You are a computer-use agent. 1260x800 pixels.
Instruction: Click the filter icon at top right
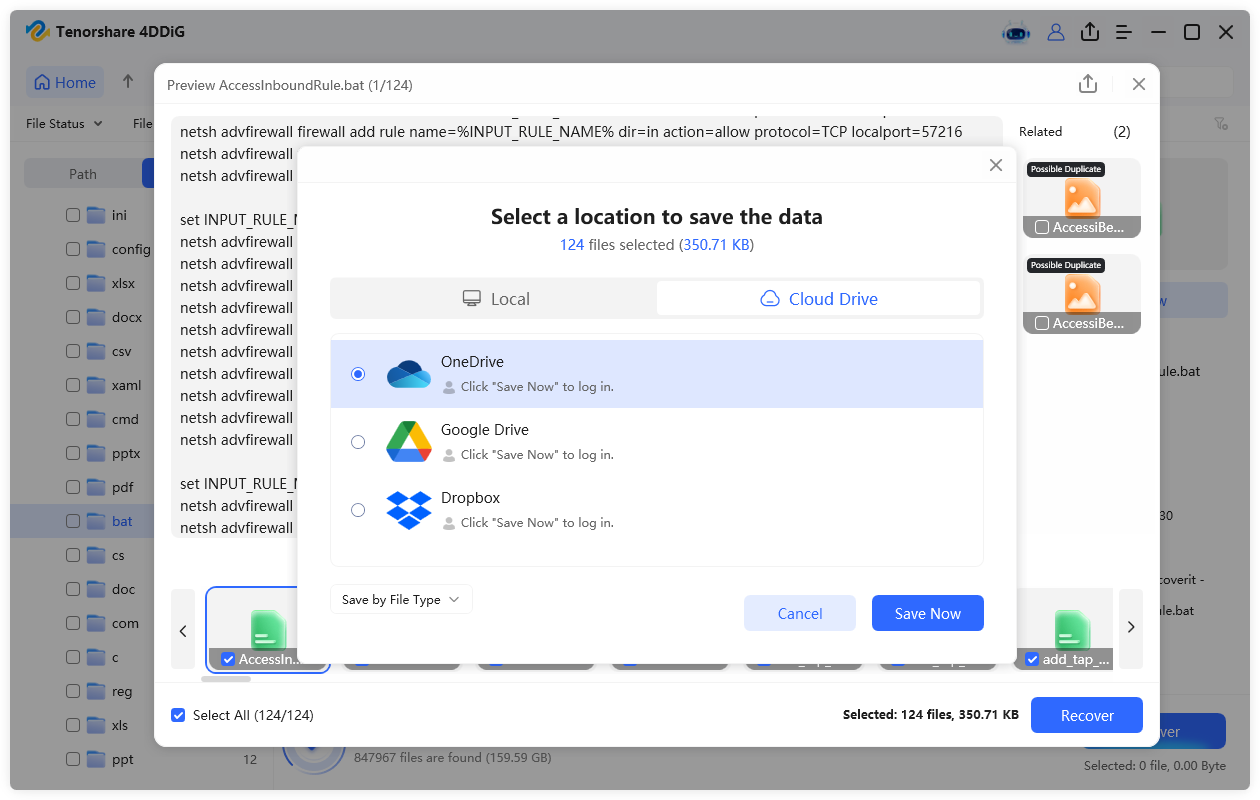[x=1221, y=124]
